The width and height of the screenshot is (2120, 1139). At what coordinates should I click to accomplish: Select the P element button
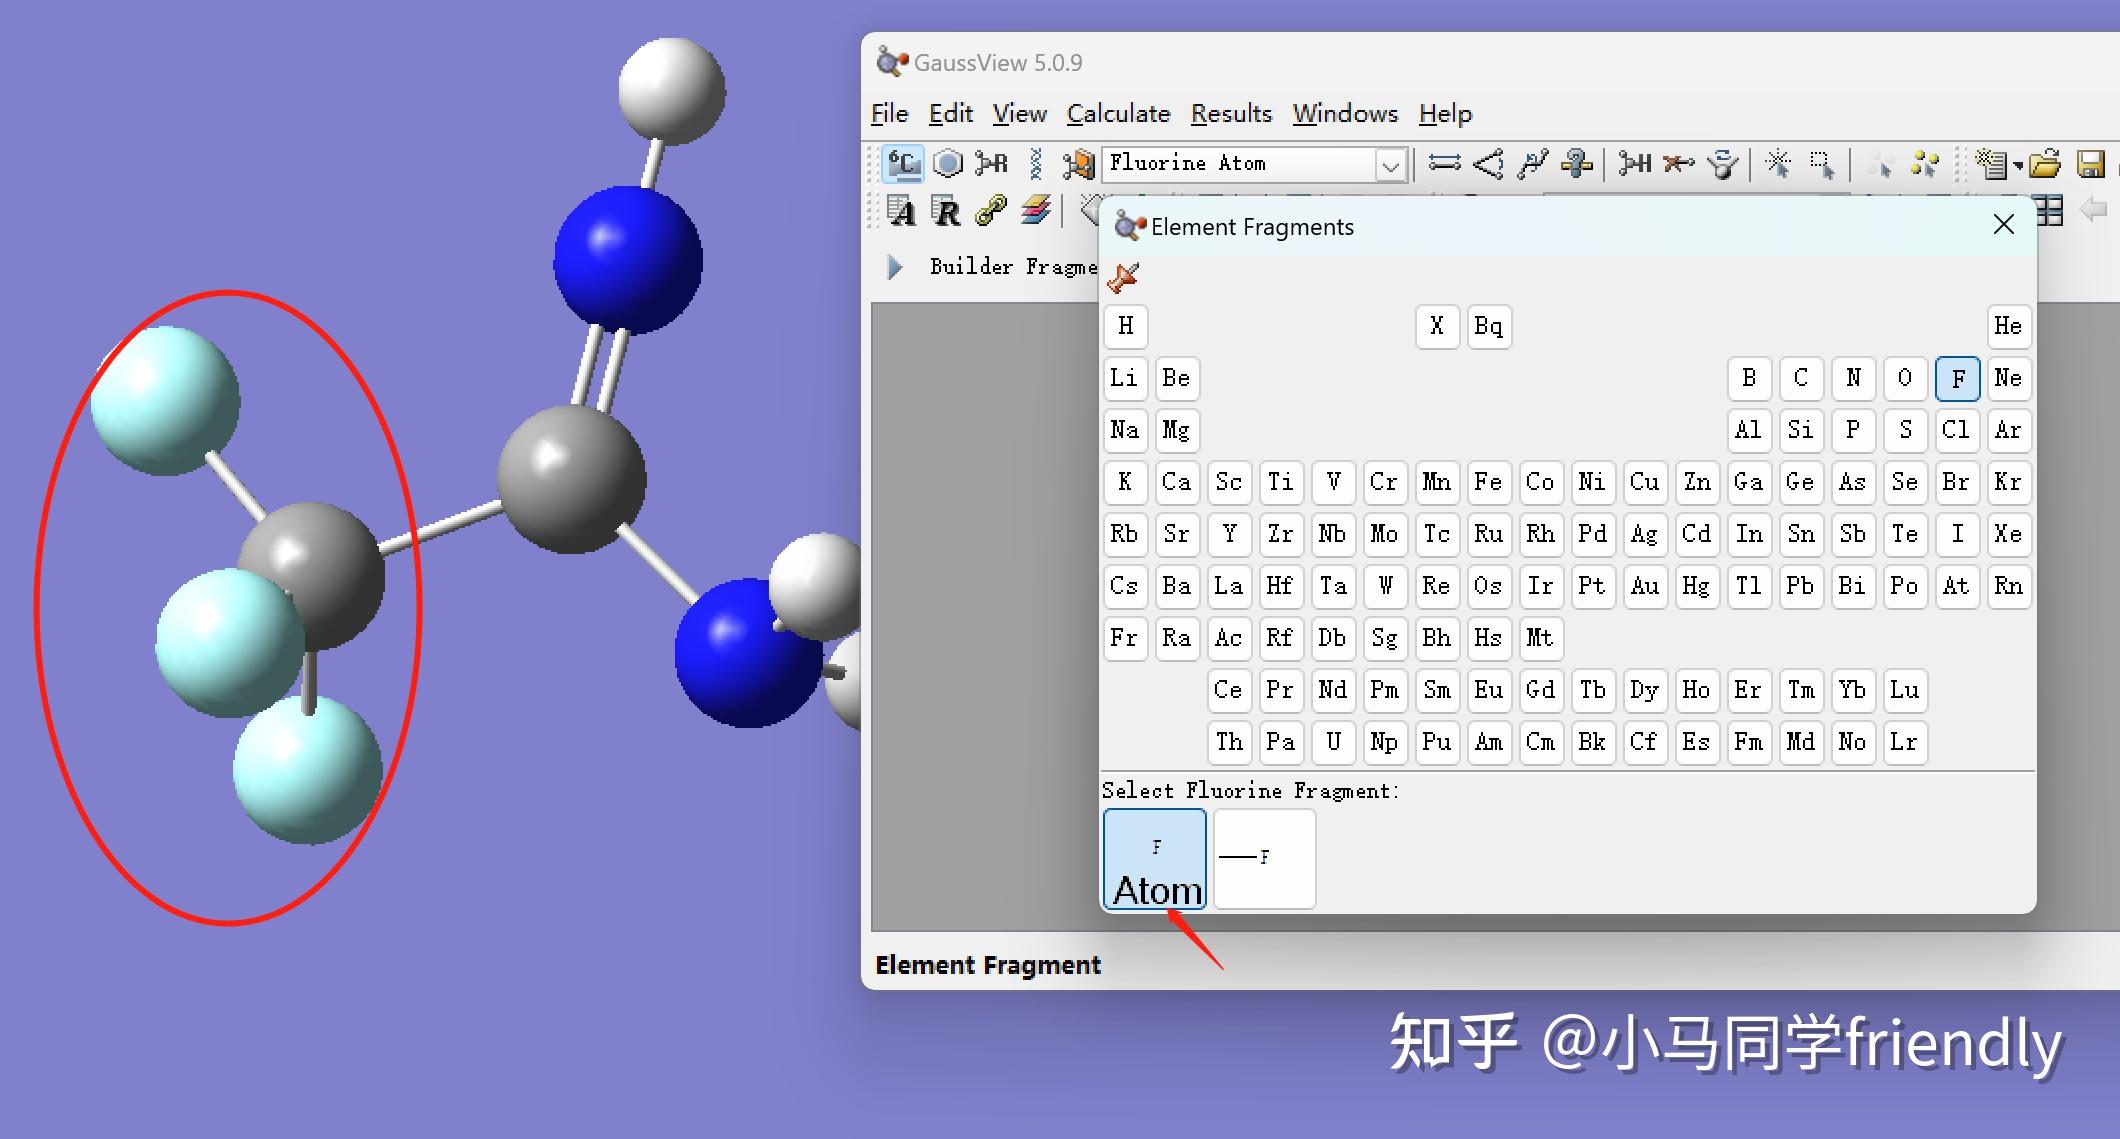1853,430
